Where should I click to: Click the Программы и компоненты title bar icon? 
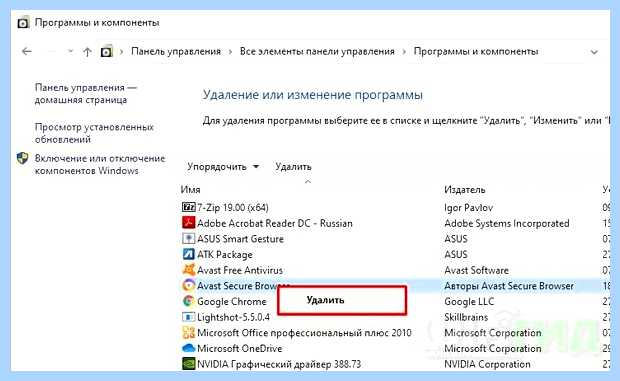(23, 23)
